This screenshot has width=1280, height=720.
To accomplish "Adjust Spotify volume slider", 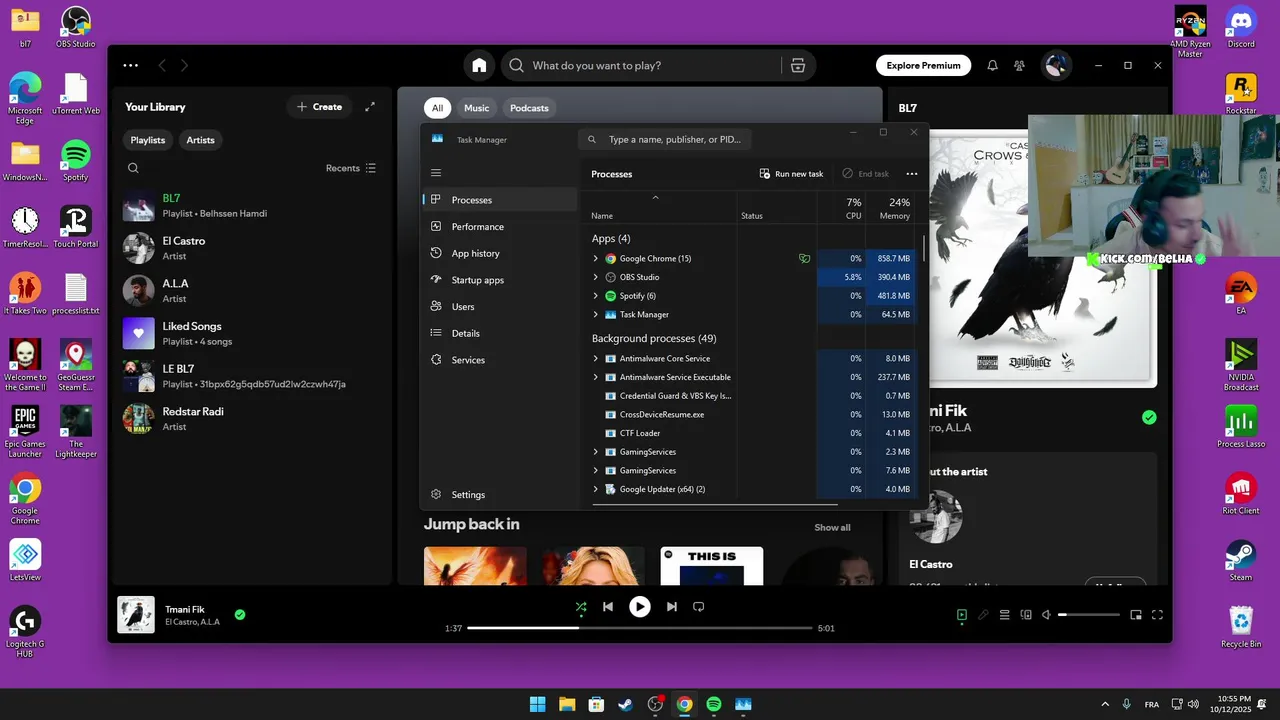I will 1089,615.
